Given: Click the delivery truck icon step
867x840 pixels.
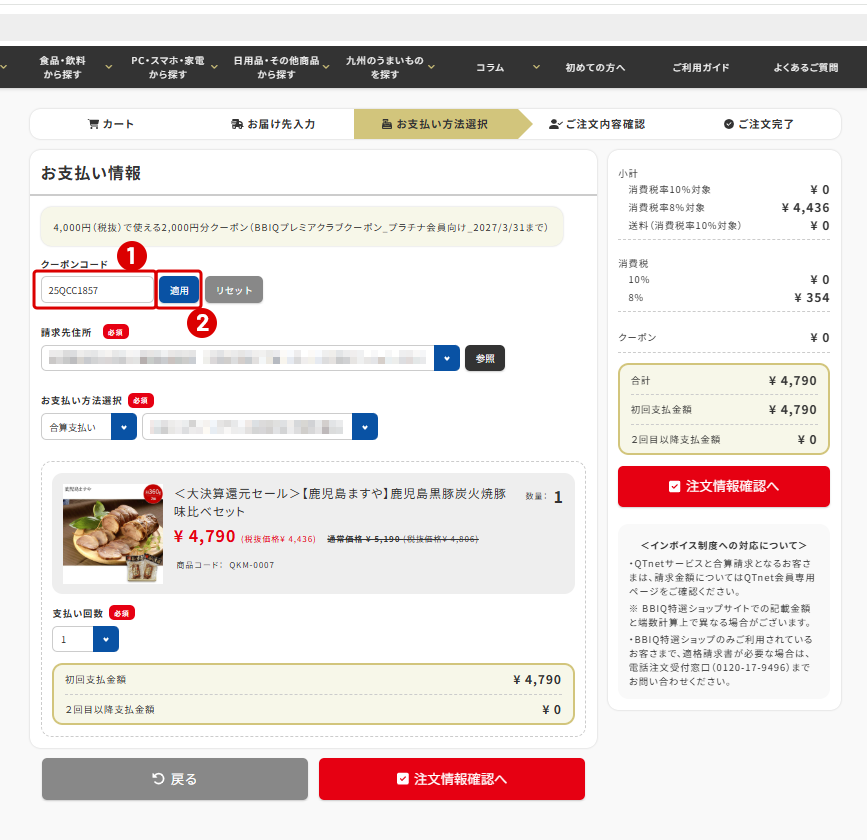Looking at the screenshot, I should coord(237,124).
